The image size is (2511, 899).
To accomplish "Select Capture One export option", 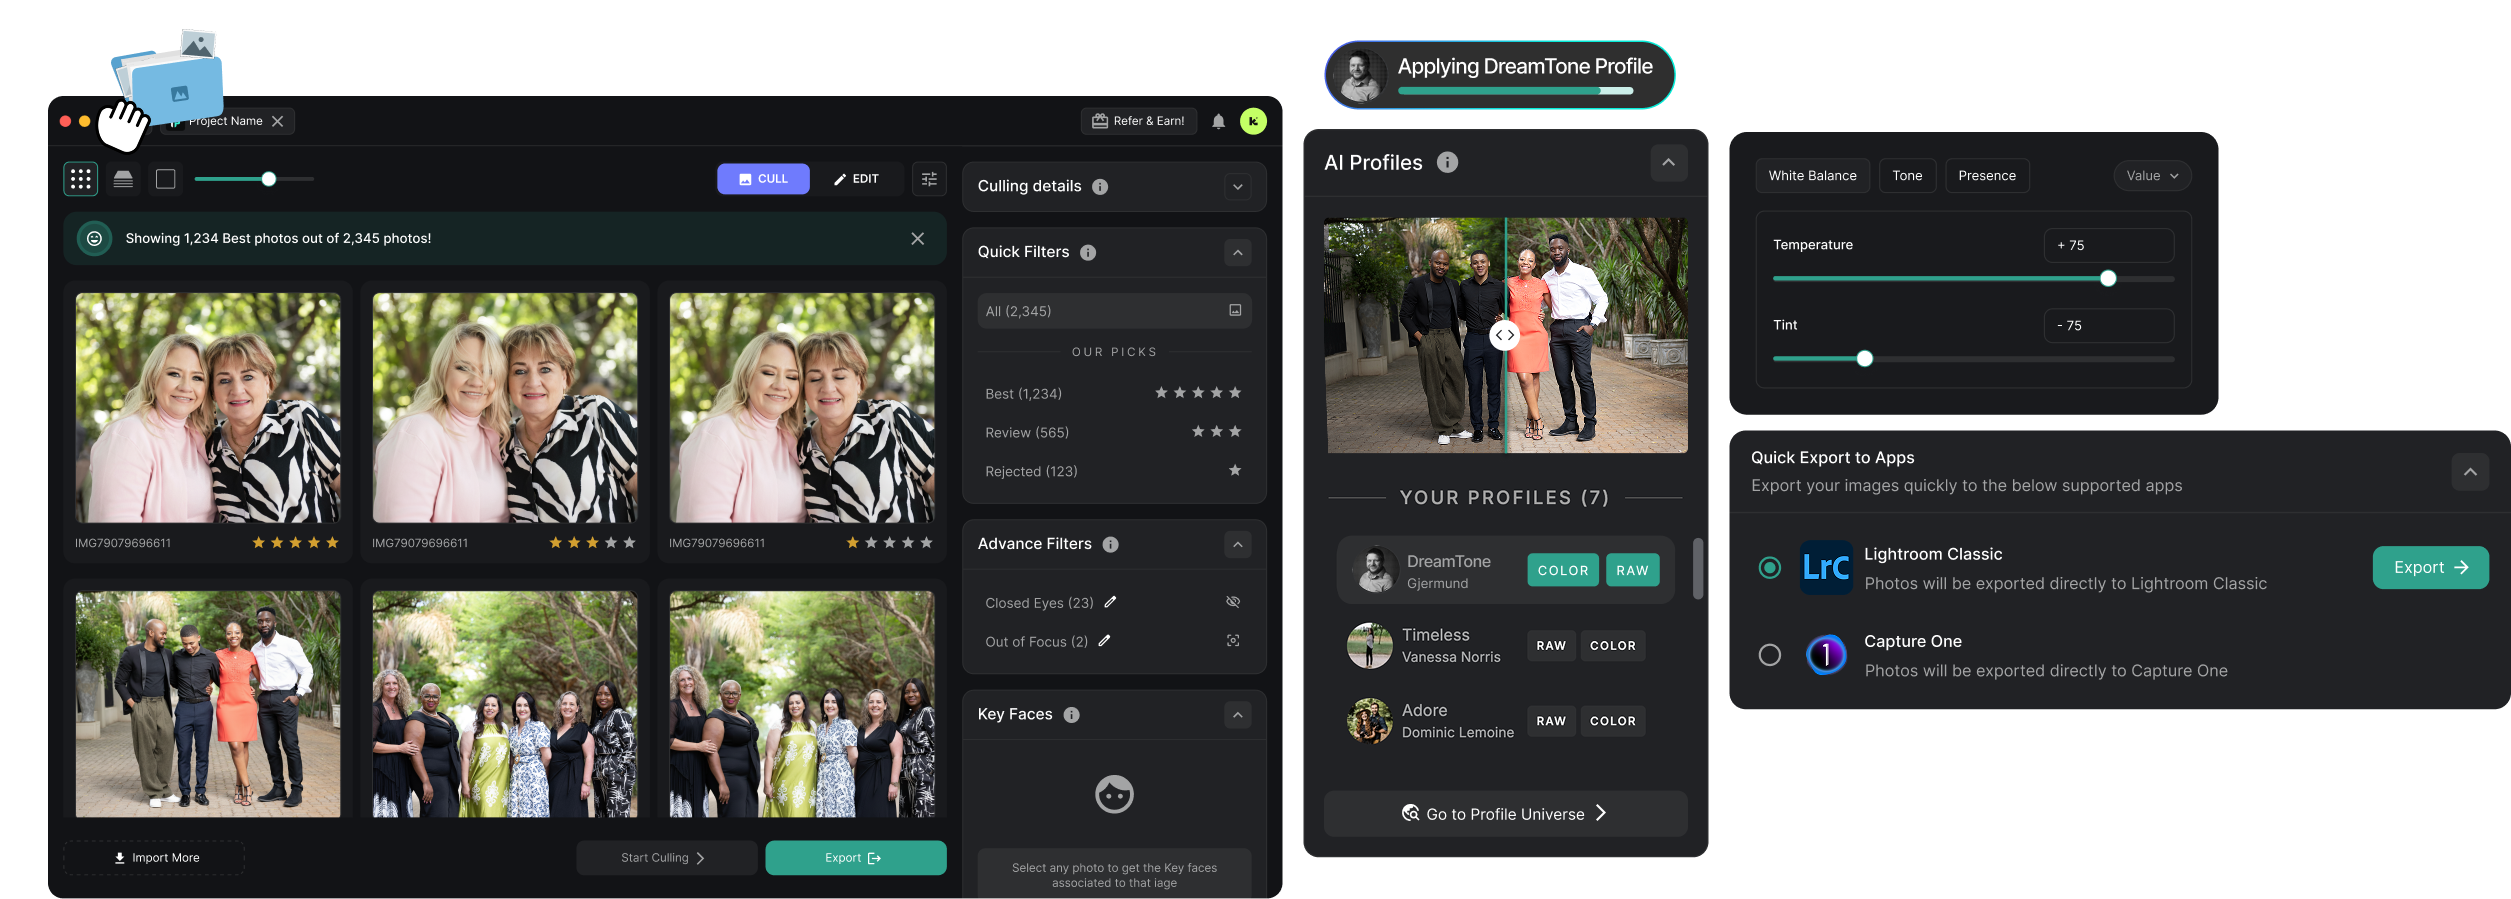I will tap(1769, 655).
